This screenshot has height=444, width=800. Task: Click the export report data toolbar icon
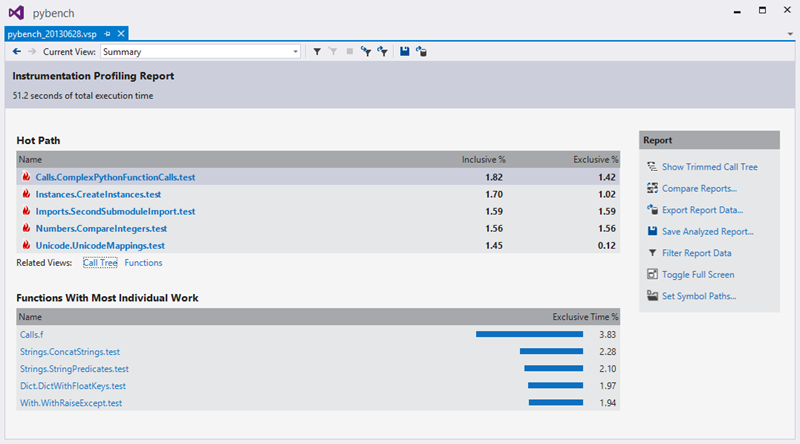click(421, 52)
